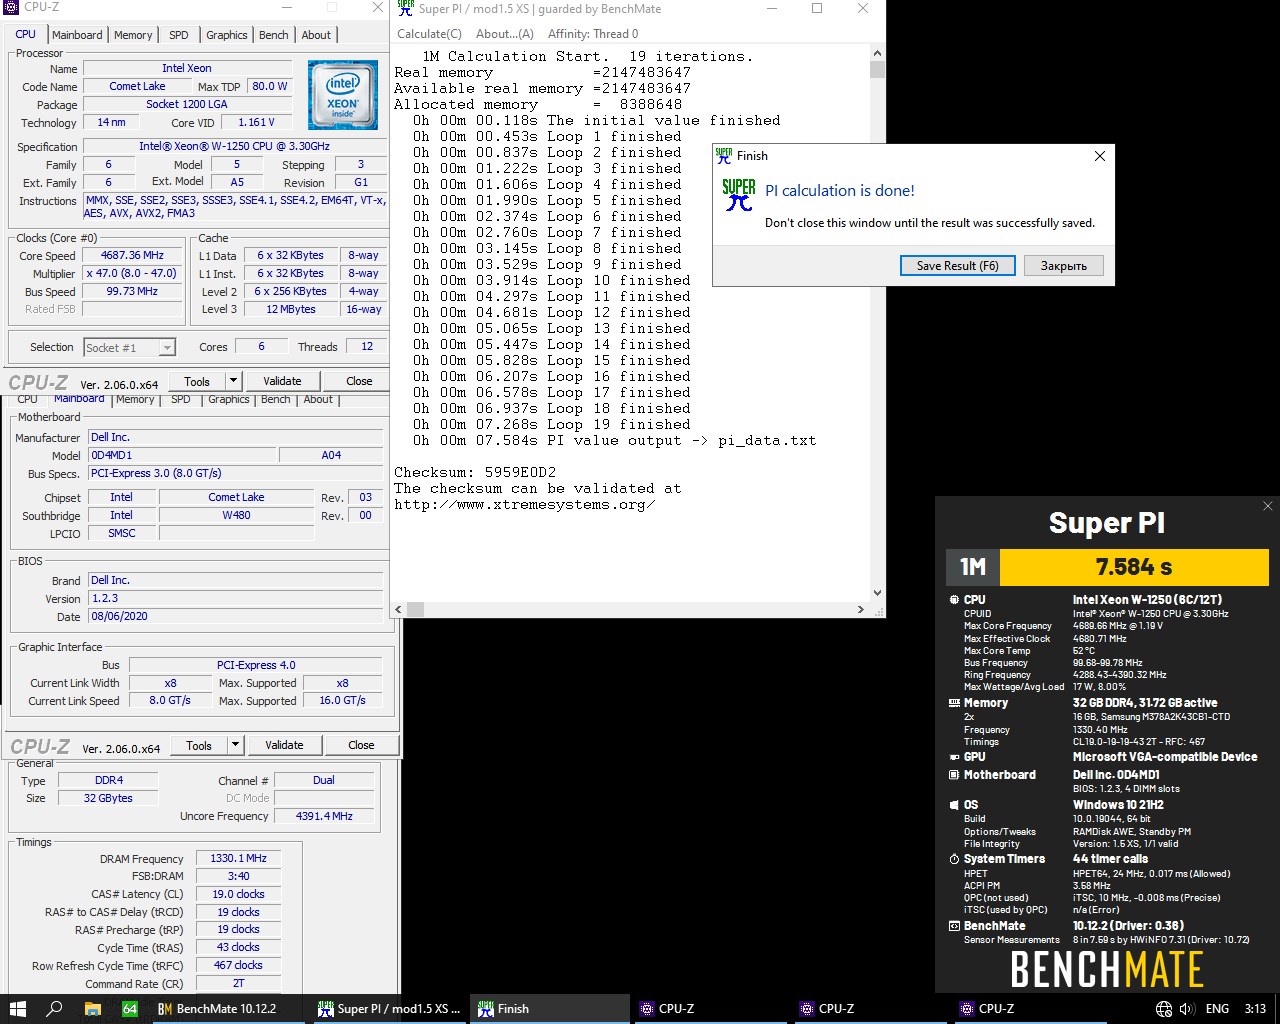This screenshot has height=1024, width=1280.
Task: Click the Checksum: 5959E0D2 line
Action: coord(475,472)
